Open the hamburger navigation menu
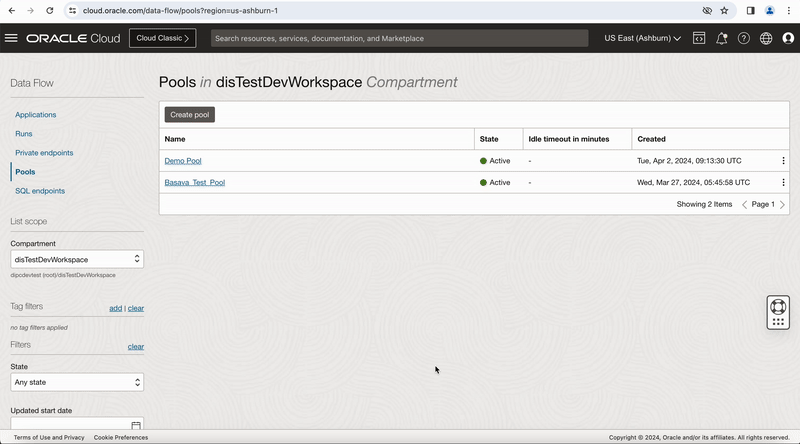This screenshot has height=444, width=800. pos(11,38)
